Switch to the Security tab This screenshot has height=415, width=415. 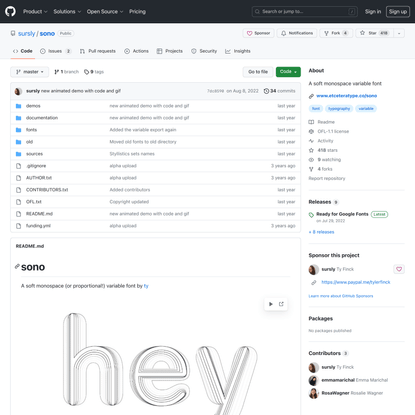[204, 51]
